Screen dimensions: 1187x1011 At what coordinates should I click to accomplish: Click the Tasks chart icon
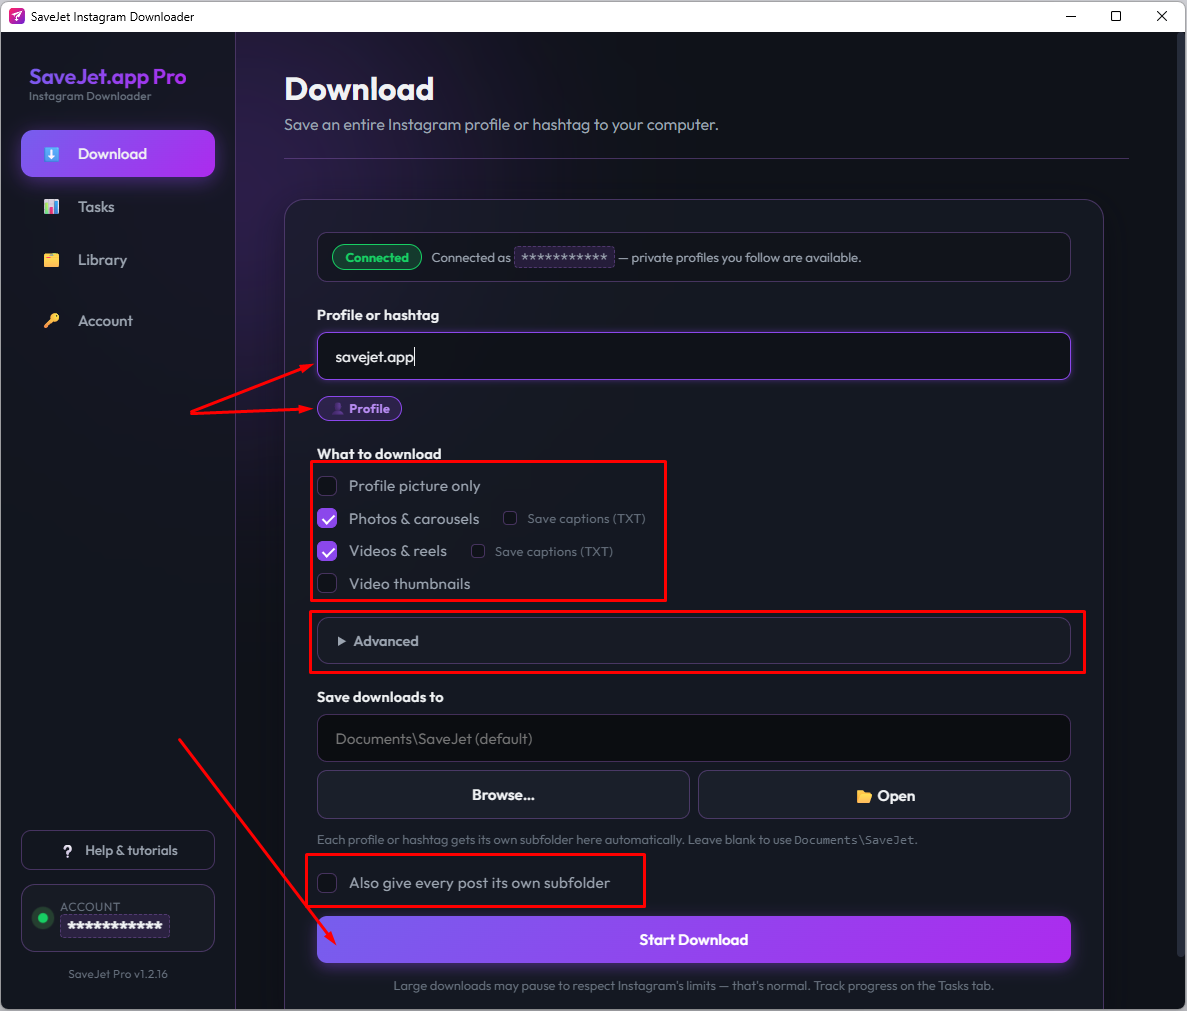(x=51, y=207)
